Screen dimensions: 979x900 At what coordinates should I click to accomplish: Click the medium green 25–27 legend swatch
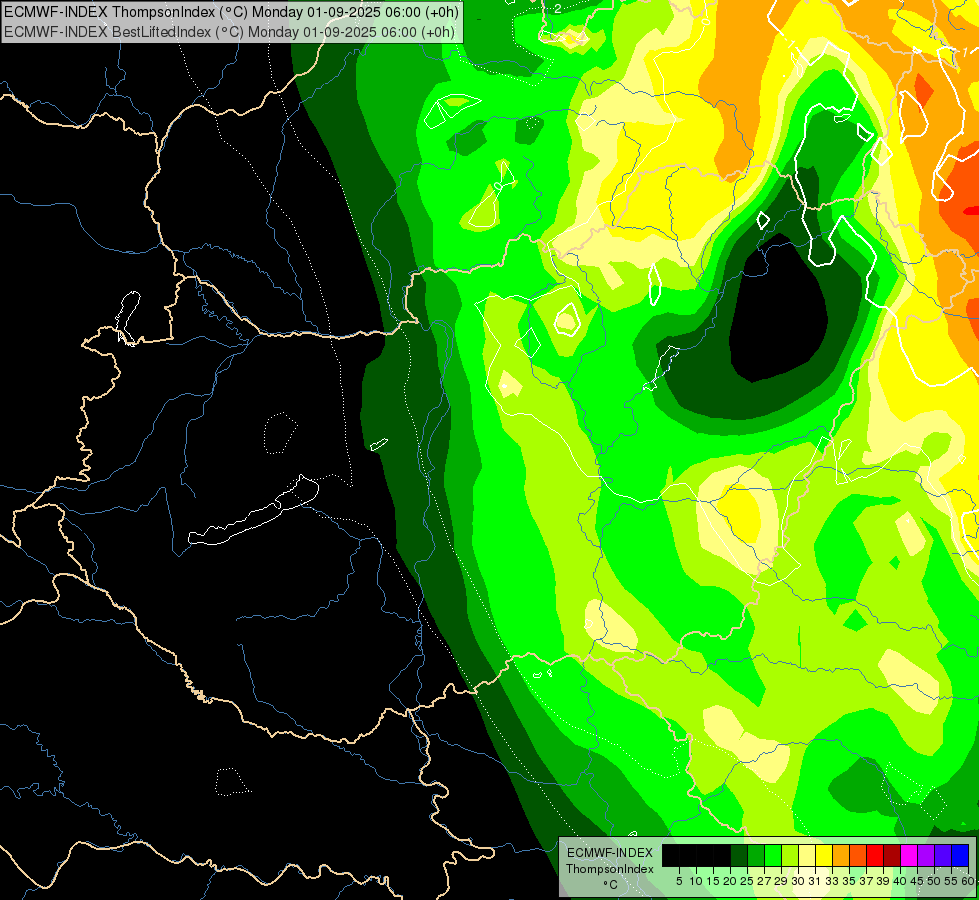click(x=756, y=855)
